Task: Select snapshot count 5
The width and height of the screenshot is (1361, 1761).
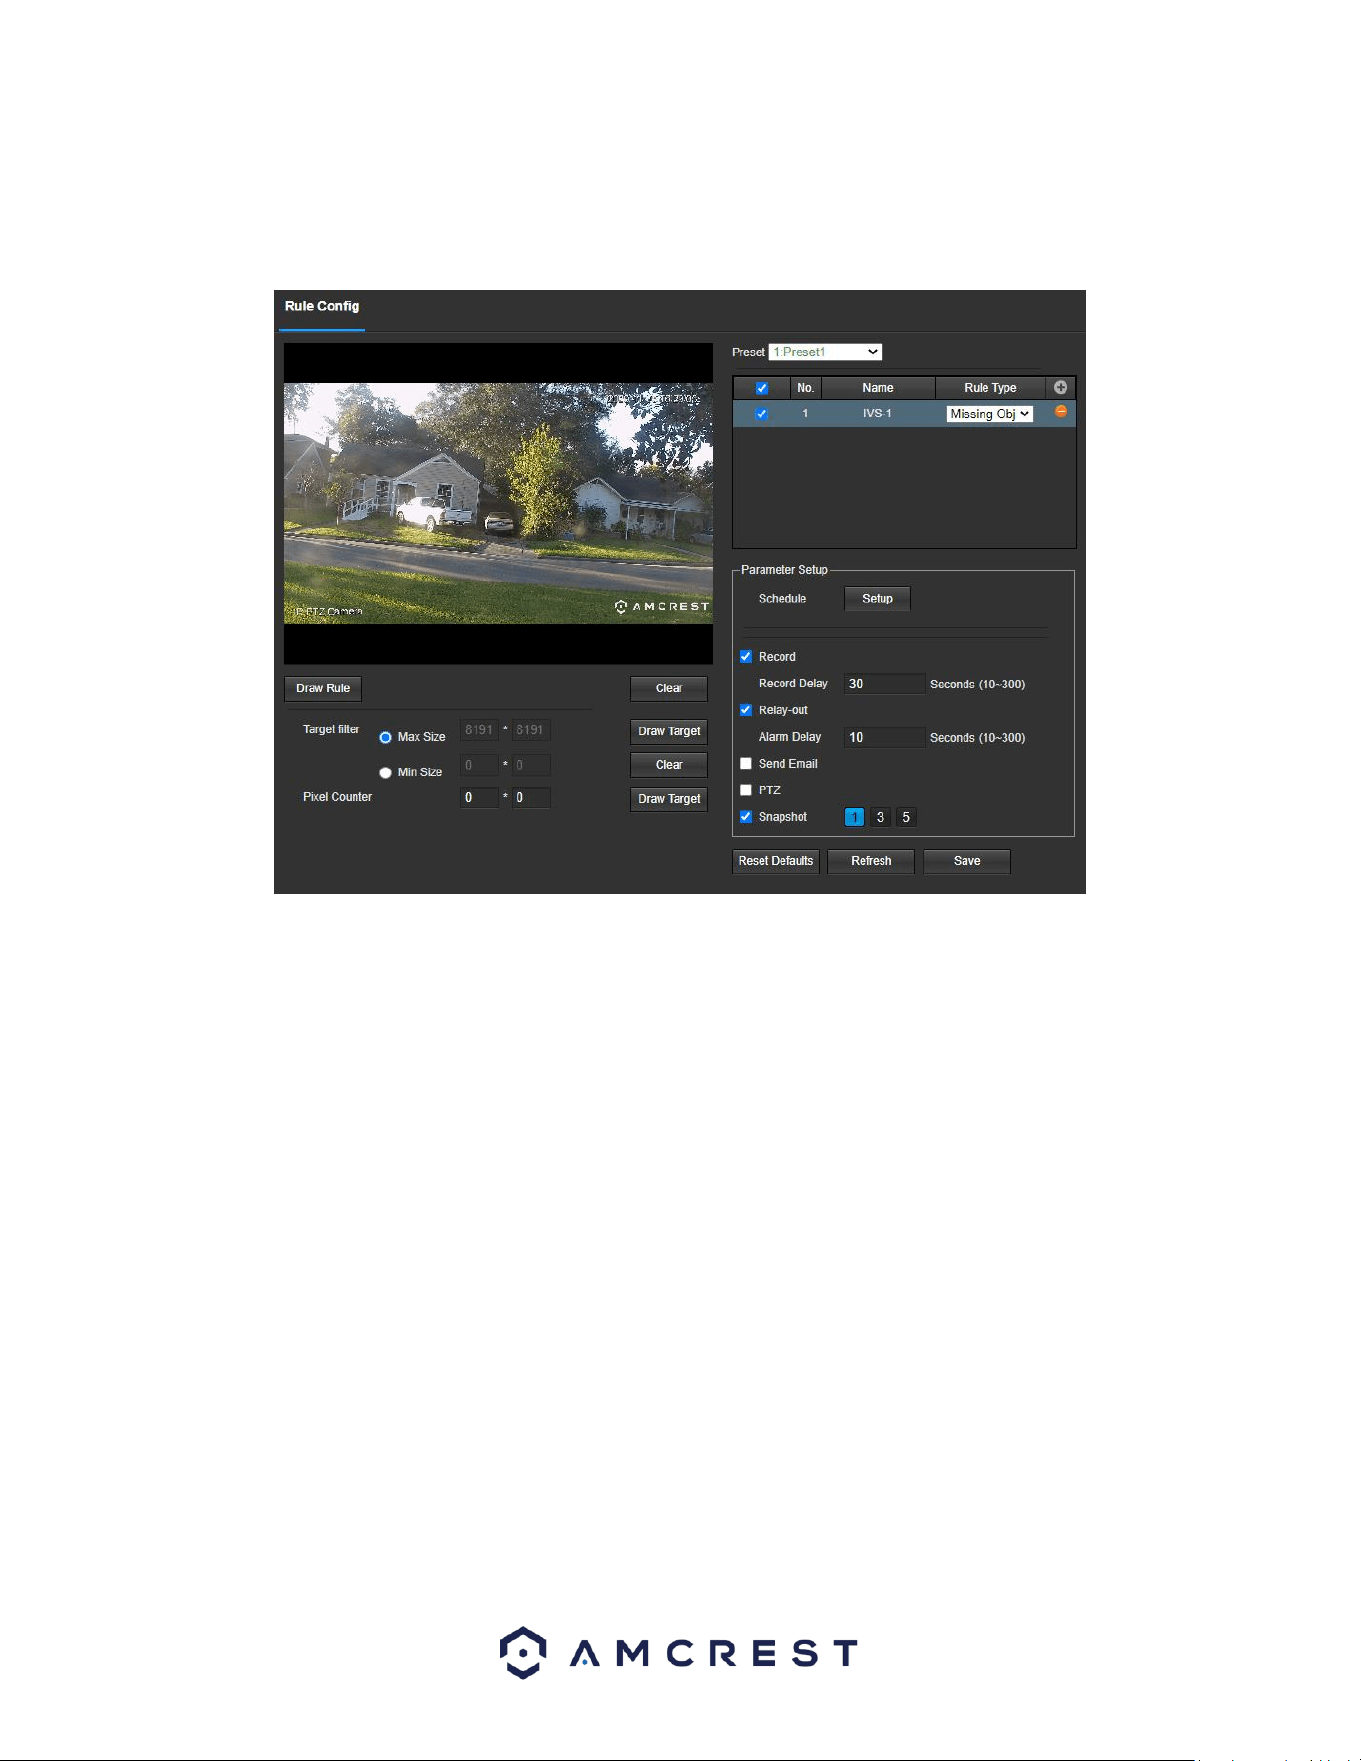Action: pyautogui.click(x=906, y=817)
